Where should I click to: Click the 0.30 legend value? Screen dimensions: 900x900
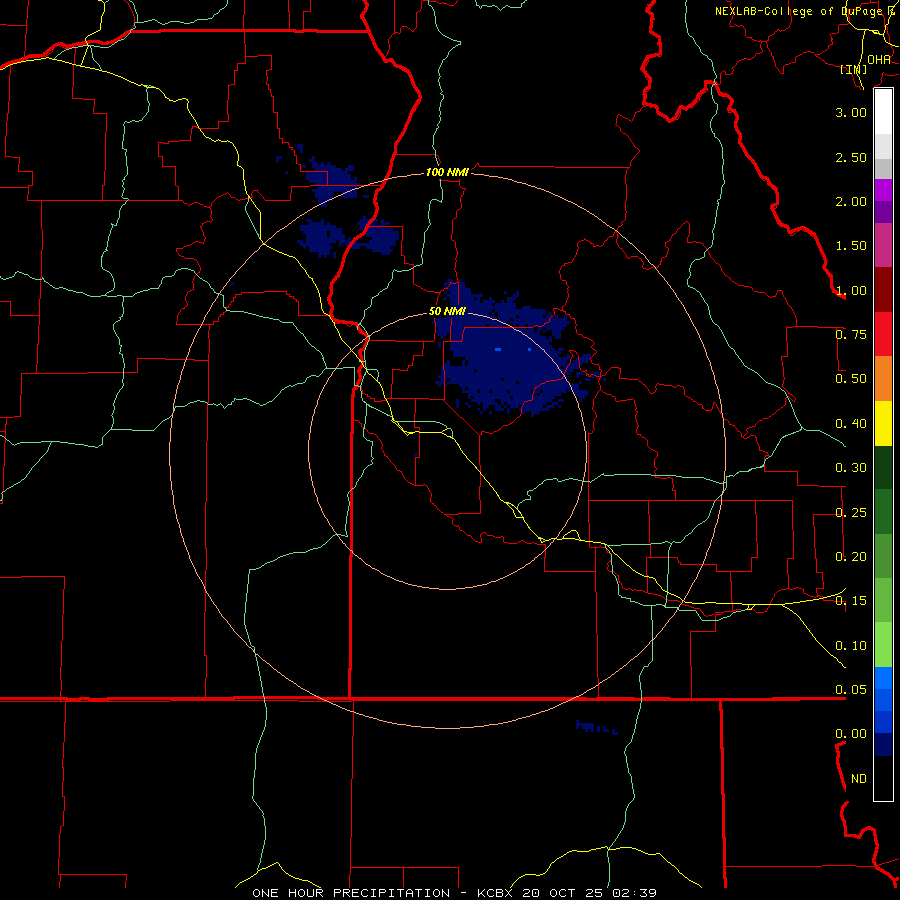pos(851,468)
